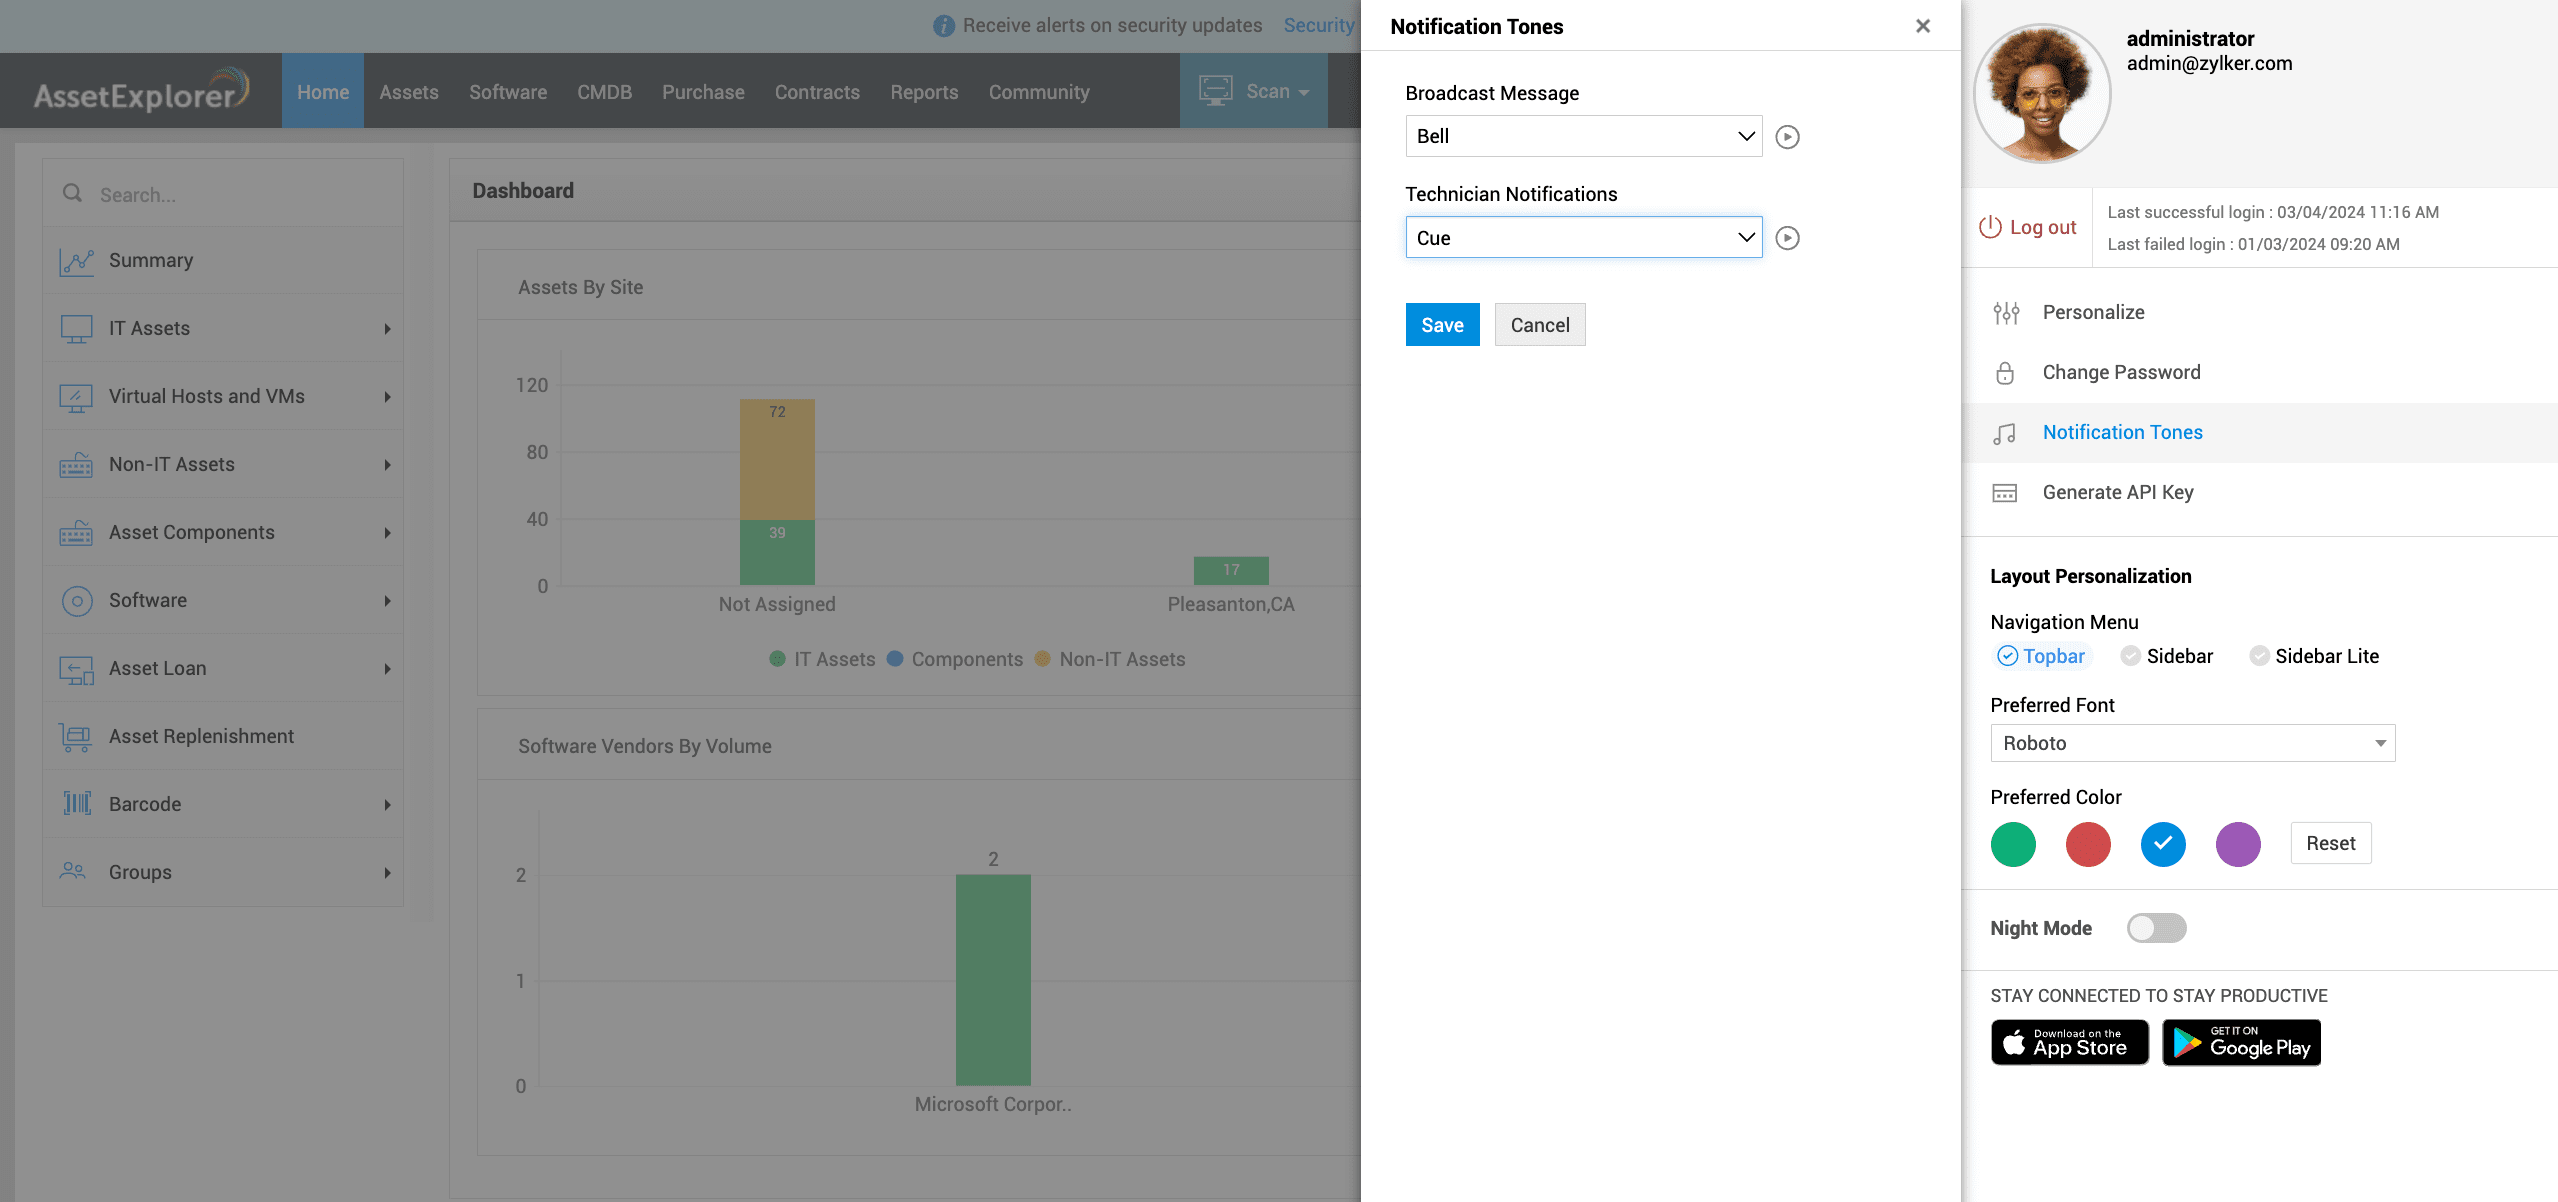The height and width of the screenshot is (1202, 2558).
Task: Toggle the Night Mode switch
Action: (x=2156, y=928)
